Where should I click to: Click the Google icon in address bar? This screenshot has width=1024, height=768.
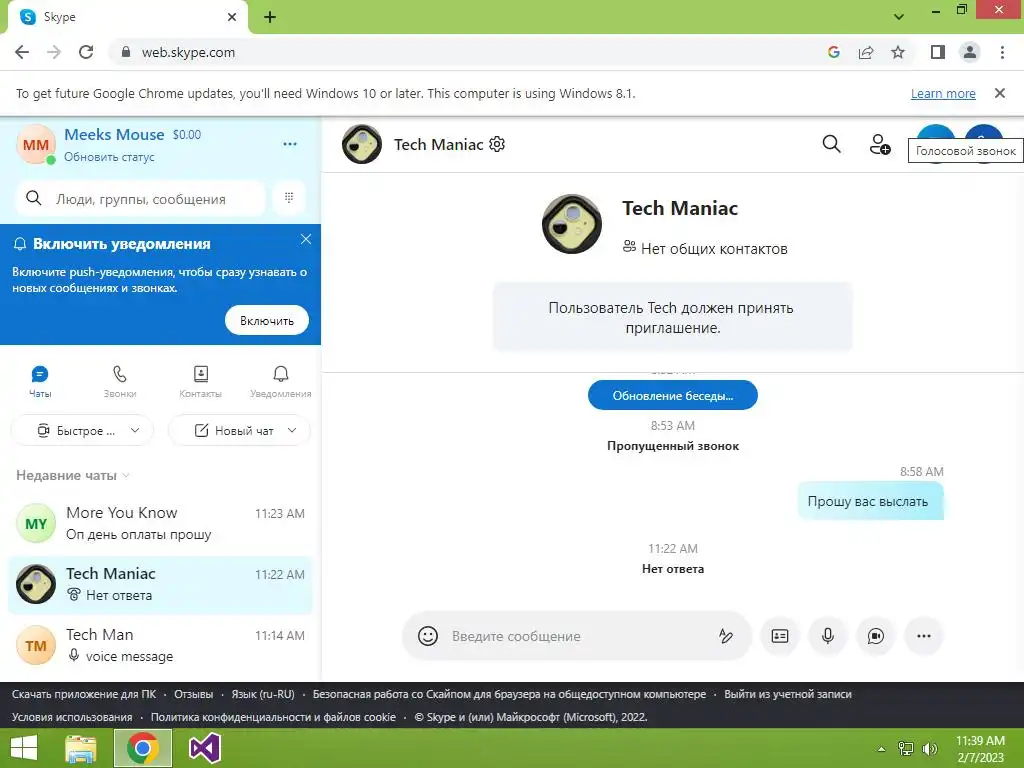coord(833,52)
